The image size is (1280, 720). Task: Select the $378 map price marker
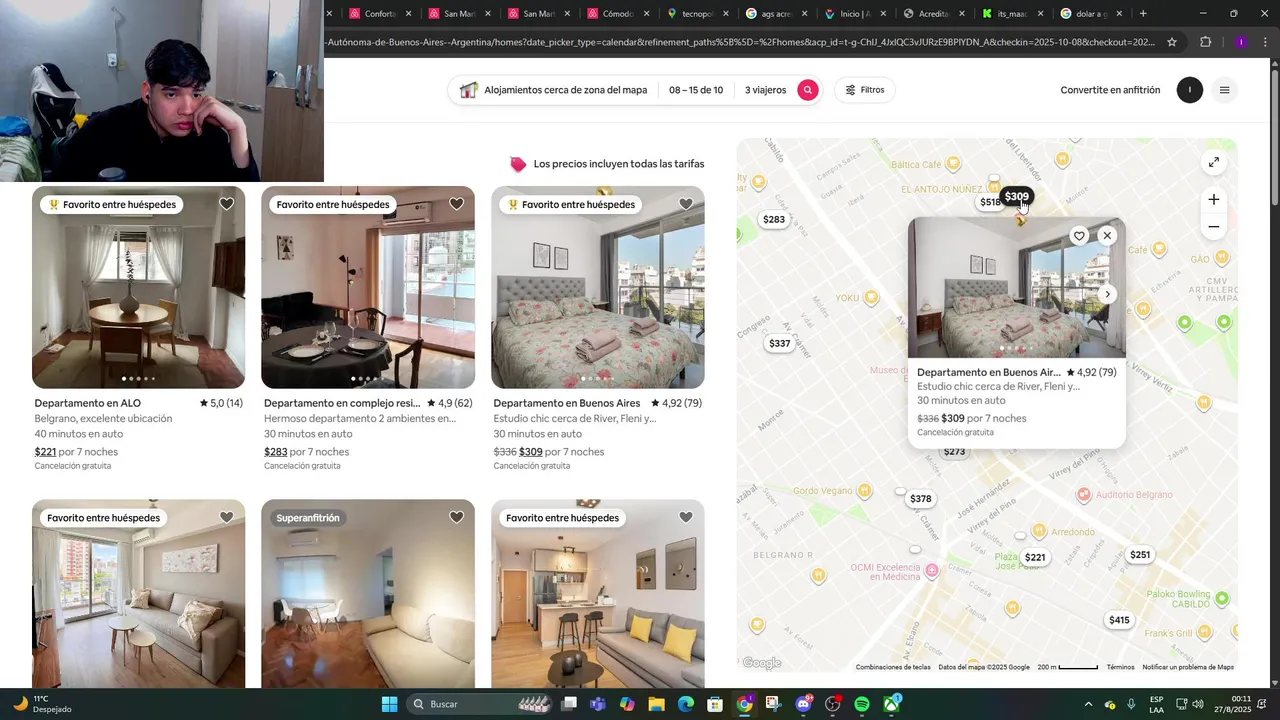[921, 498]
